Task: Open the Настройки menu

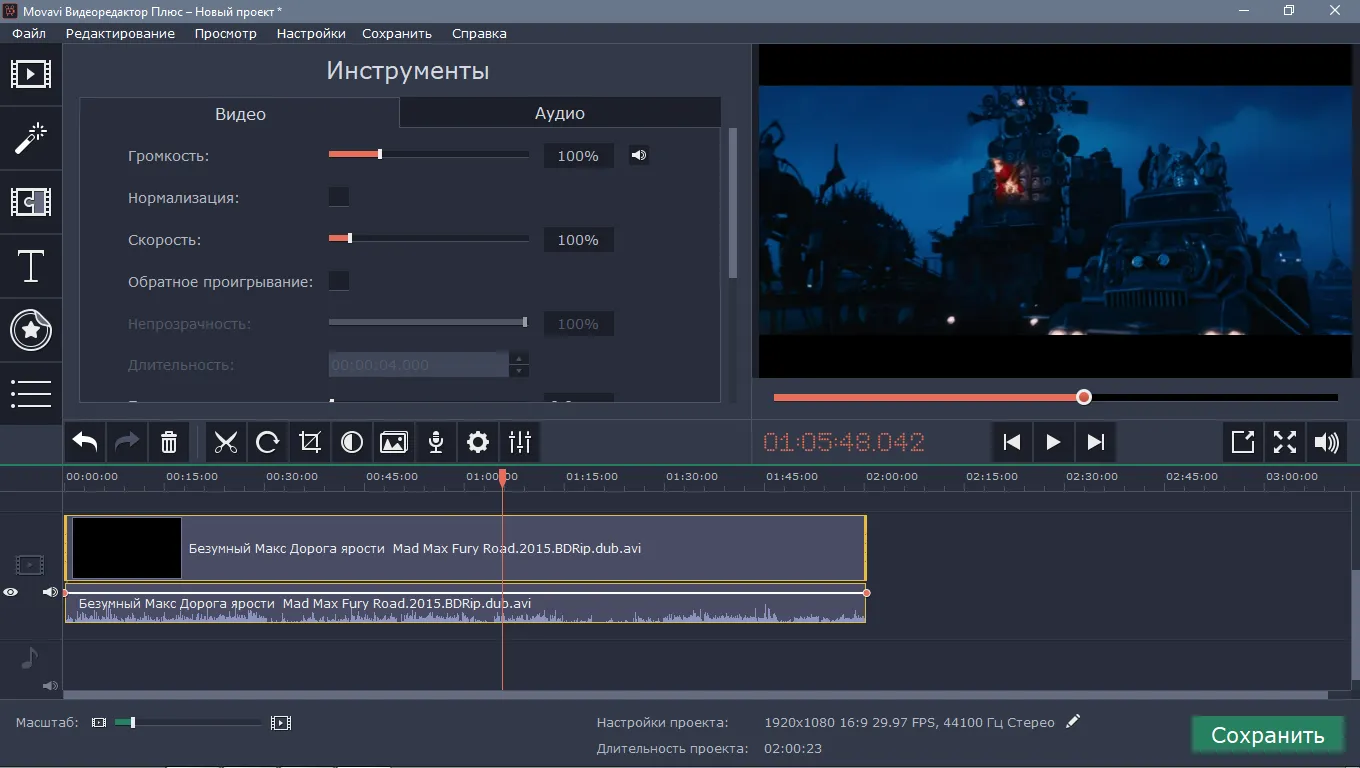Action: (x=311, y=33)
